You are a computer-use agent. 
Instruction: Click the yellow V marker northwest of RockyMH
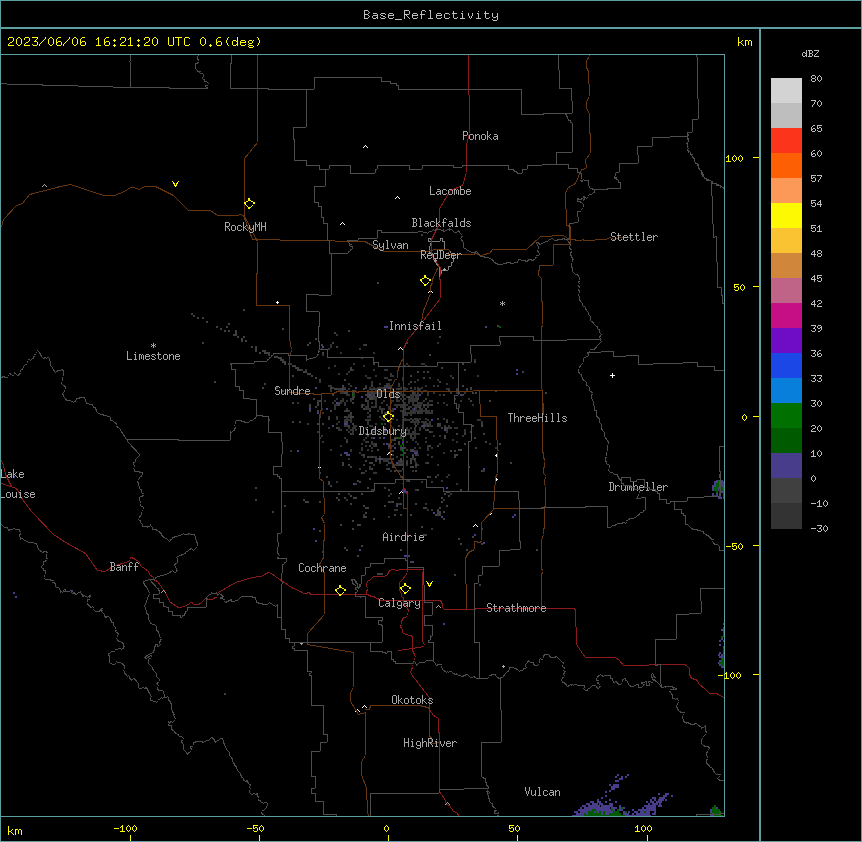175,184
